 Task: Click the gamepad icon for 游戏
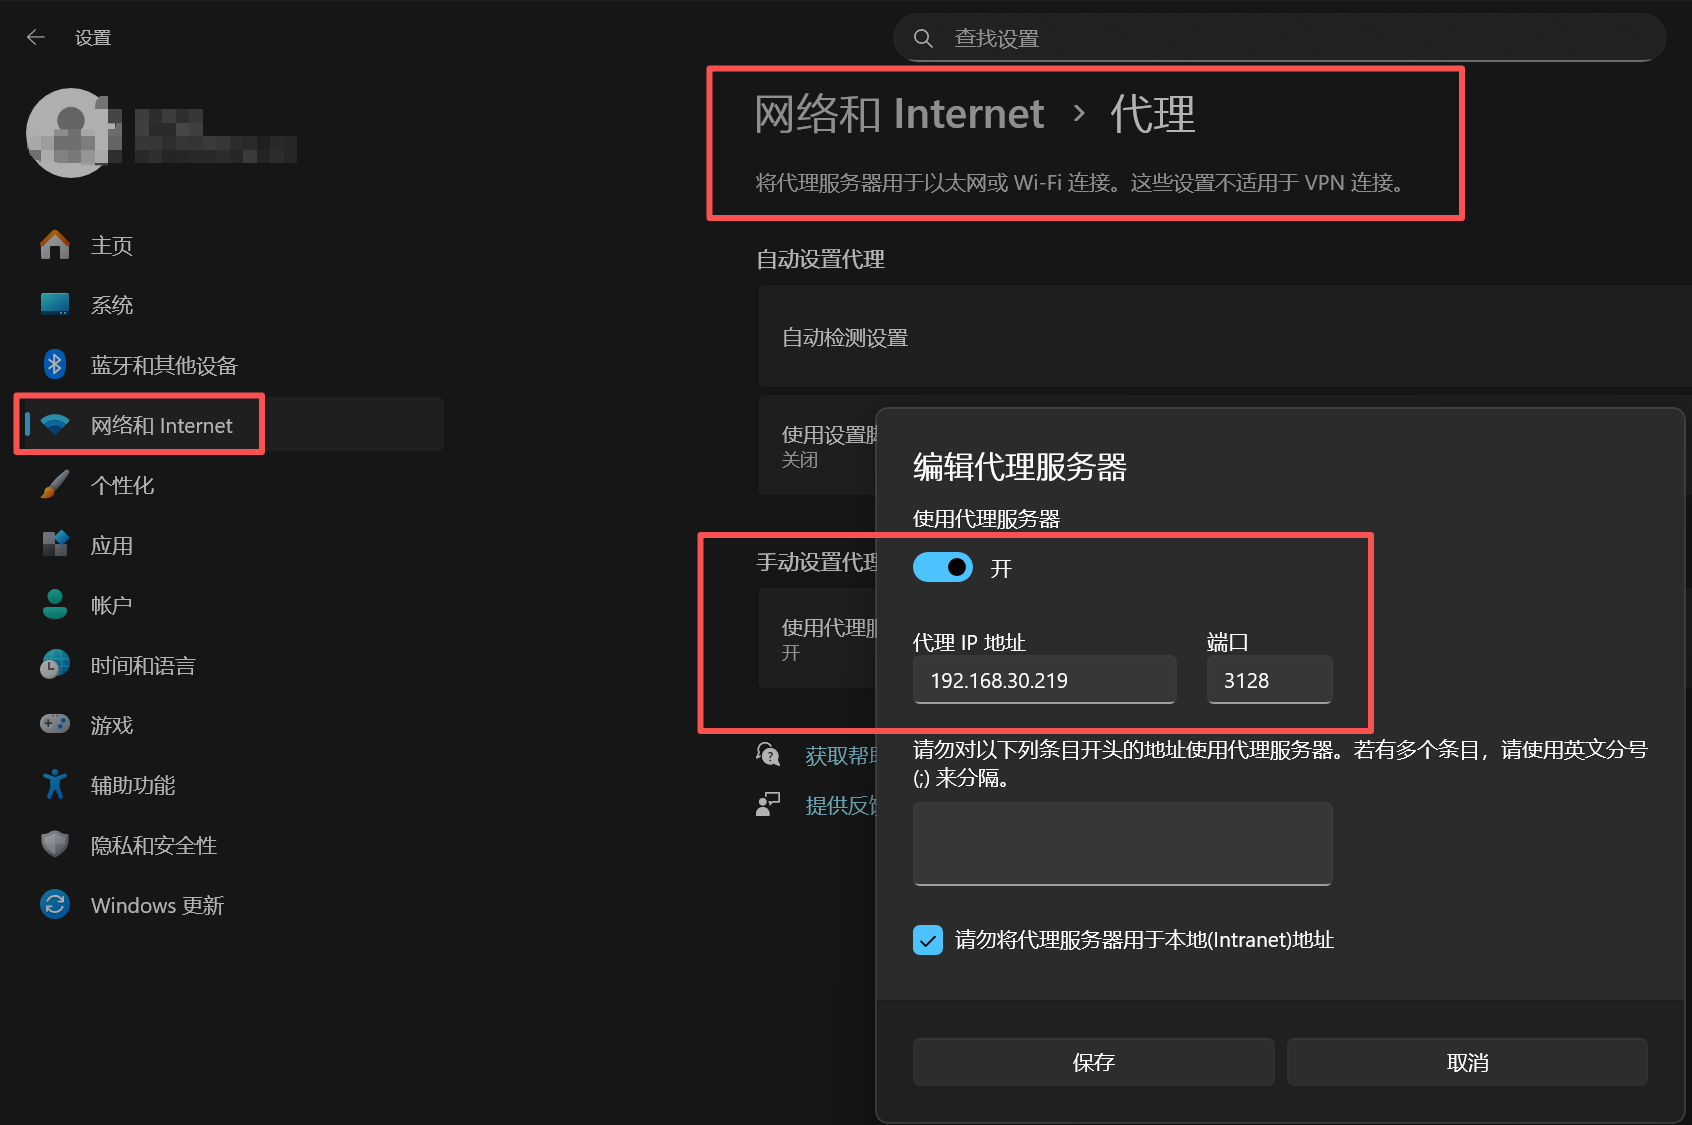click(55, 724)
